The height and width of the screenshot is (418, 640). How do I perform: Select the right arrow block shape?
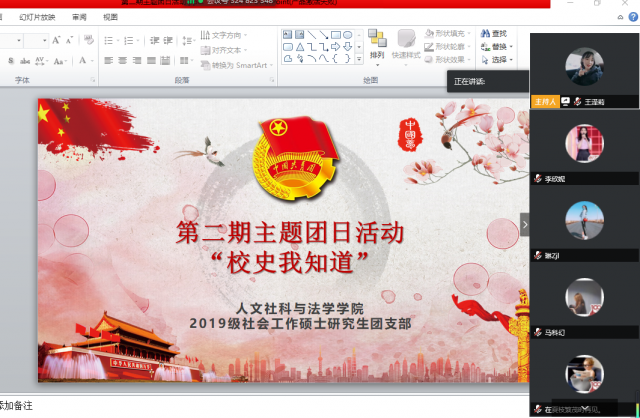tap(336, 47)
